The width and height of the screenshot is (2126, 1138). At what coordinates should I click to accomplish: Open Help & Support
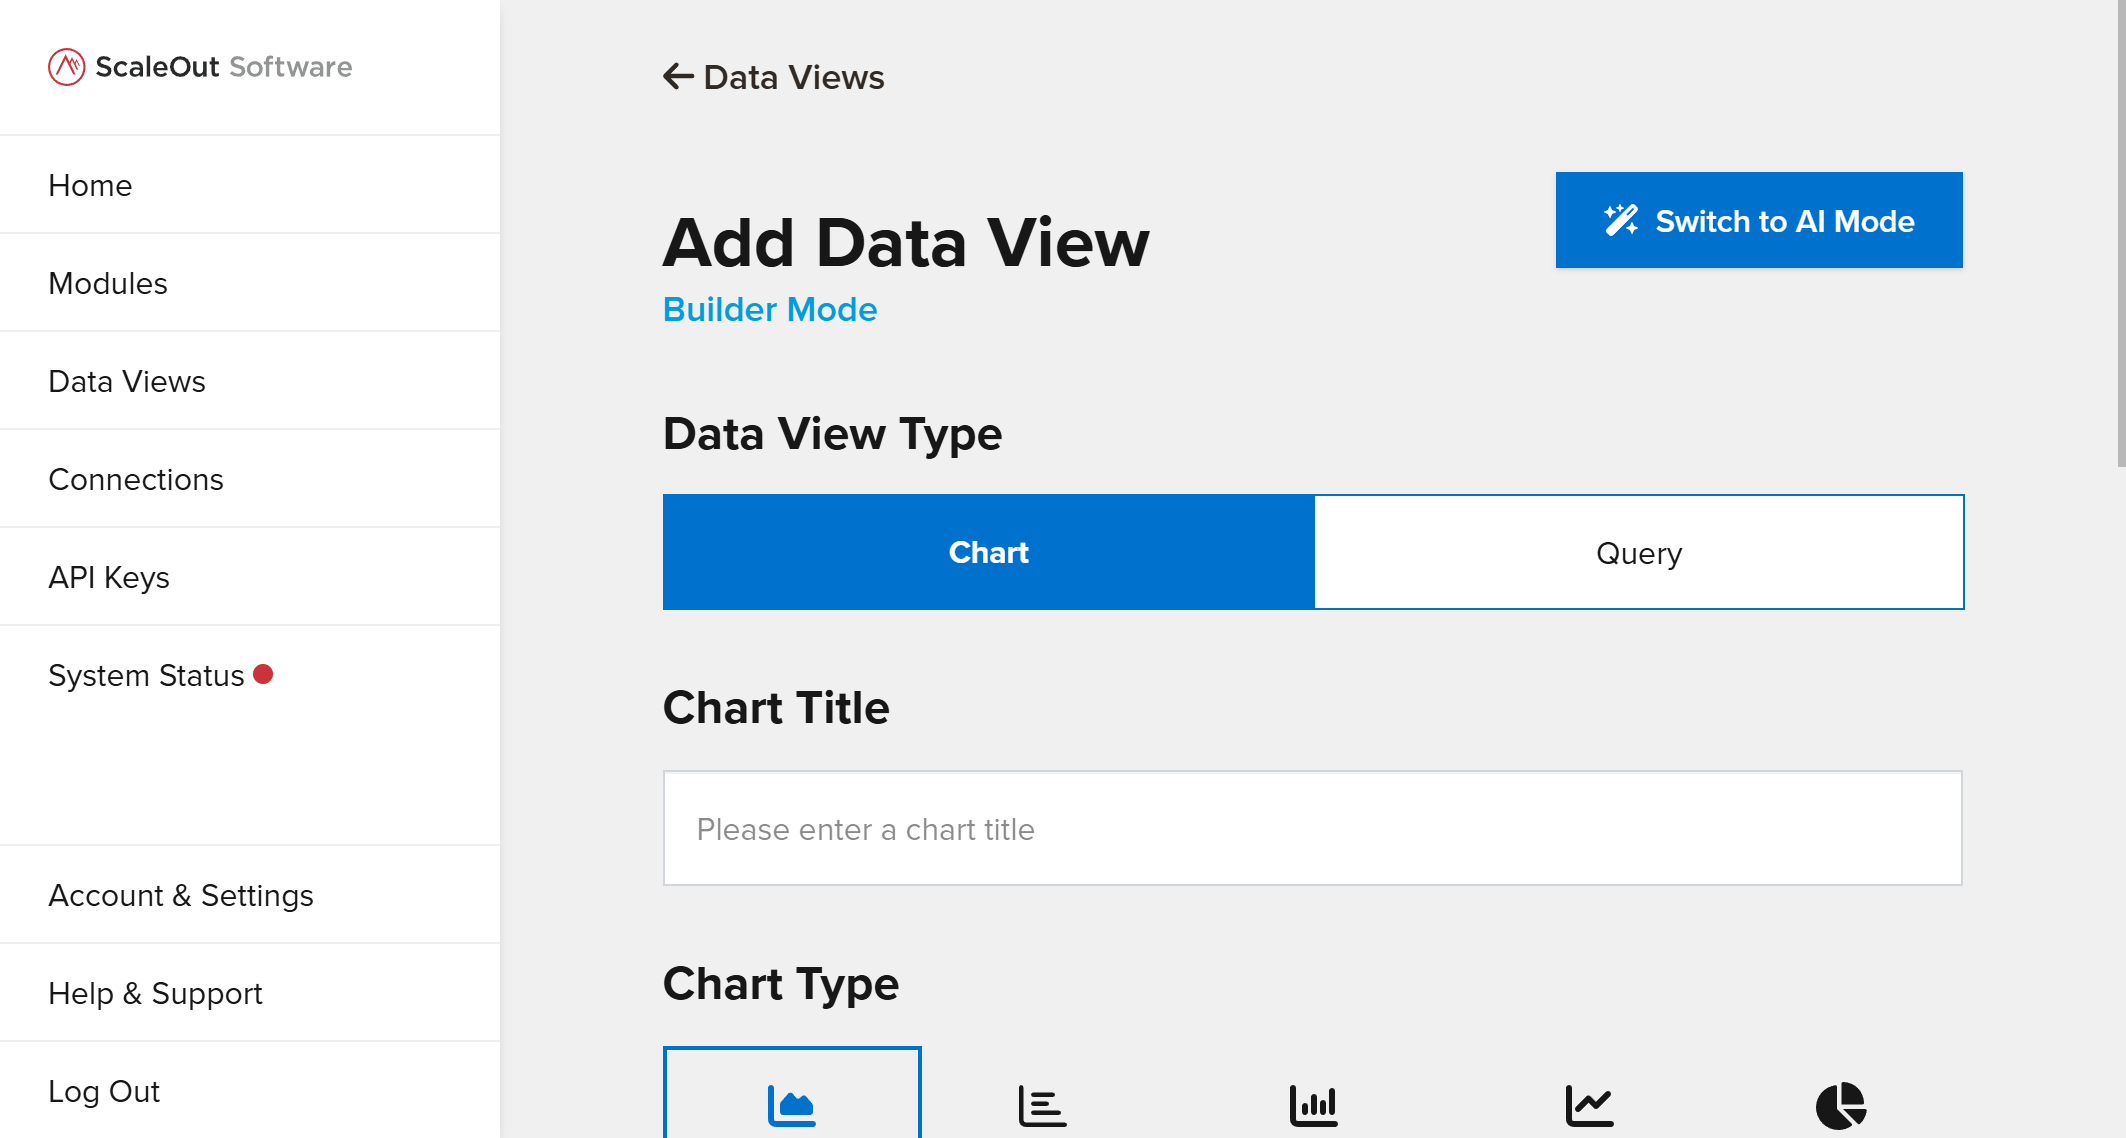pos(155,993)
